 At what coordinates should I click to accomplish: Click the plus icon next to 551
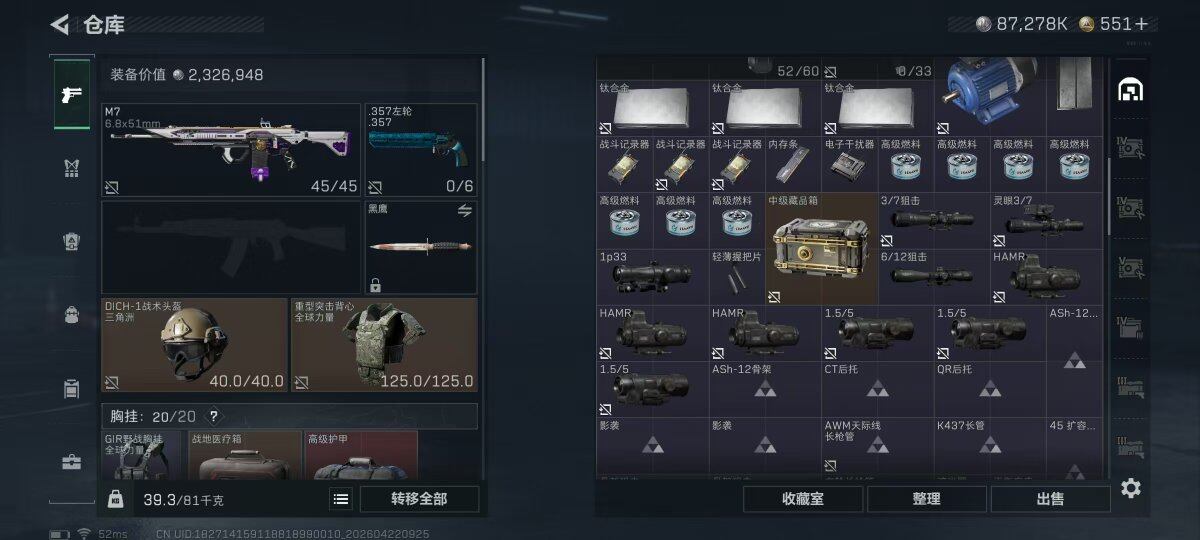coord(1141,24)
